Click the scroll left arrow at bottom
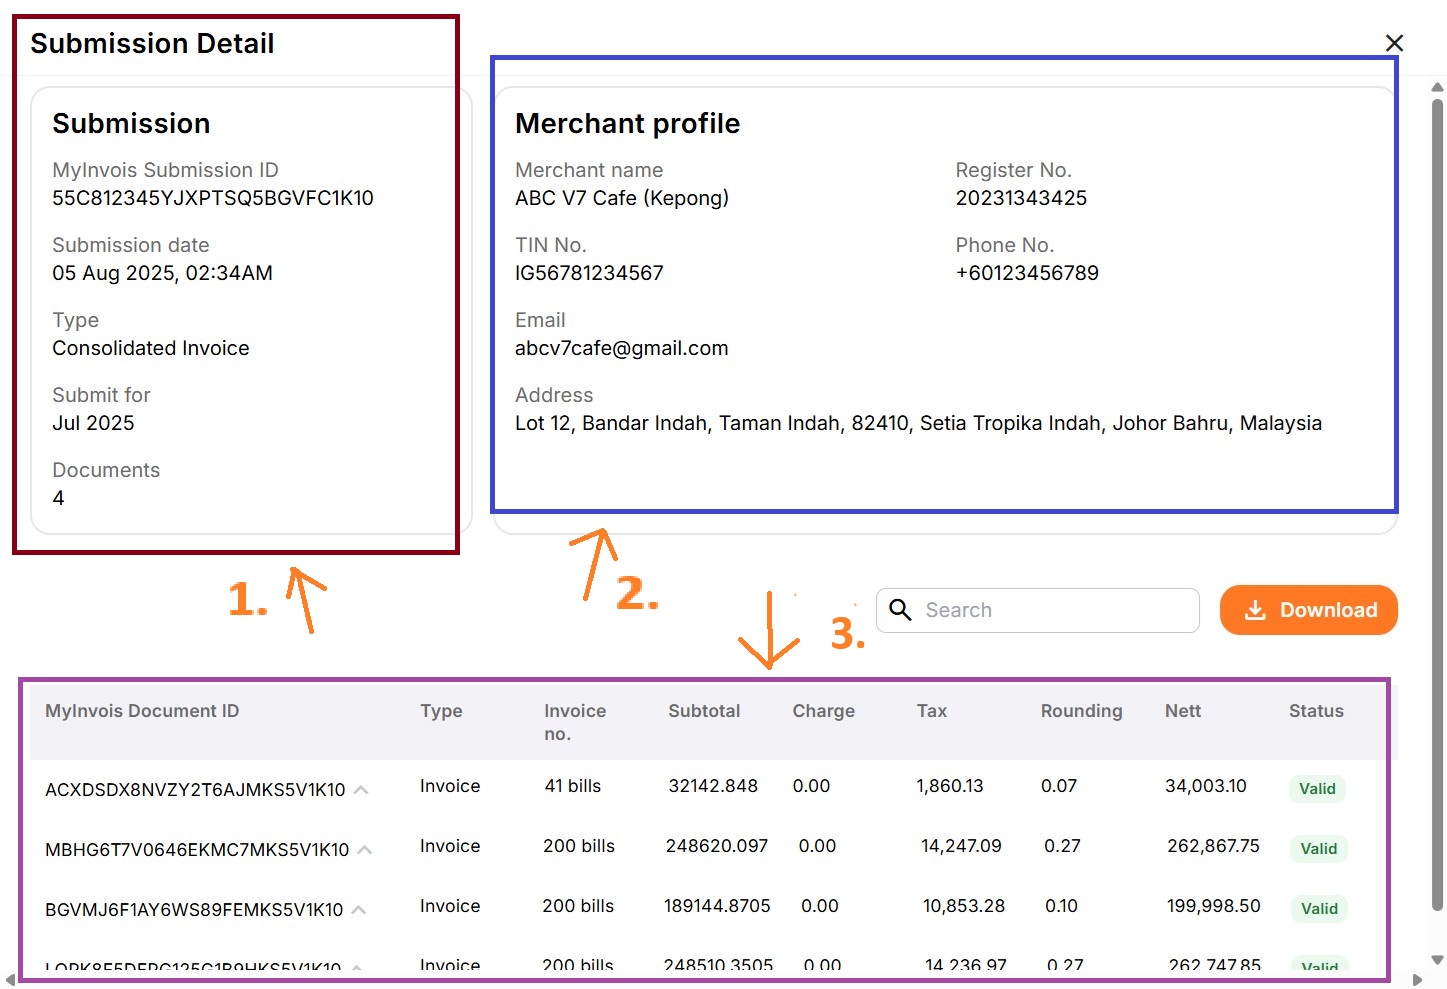This screenshot has width=1447, height=989. coord(10,980)
